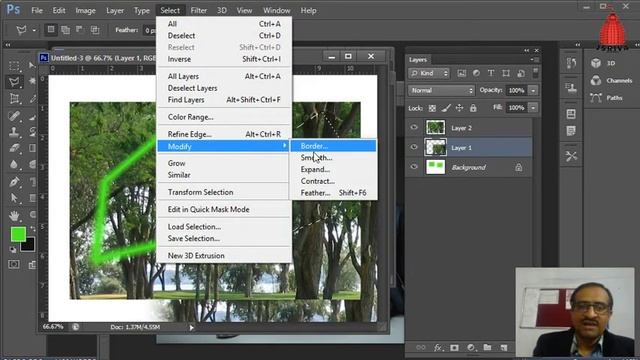640x360 pixels.
Task: Open the Opacity slider arrow
Action: coord(533,90)
